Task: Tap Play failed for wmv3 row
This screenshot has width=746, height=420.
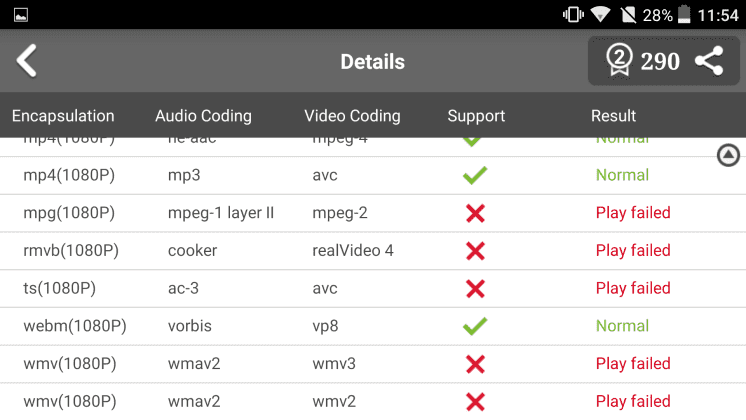Action: click(633, 363)
